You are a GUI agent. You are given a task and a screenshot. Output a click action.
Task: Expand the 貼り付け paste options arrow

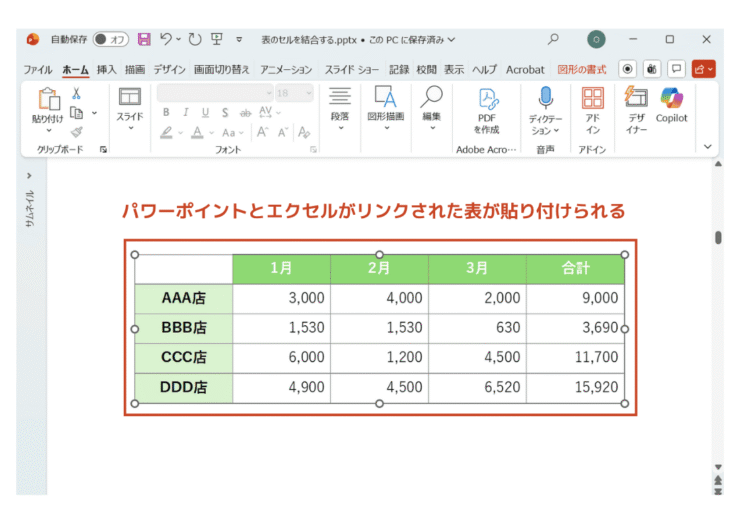49,130
